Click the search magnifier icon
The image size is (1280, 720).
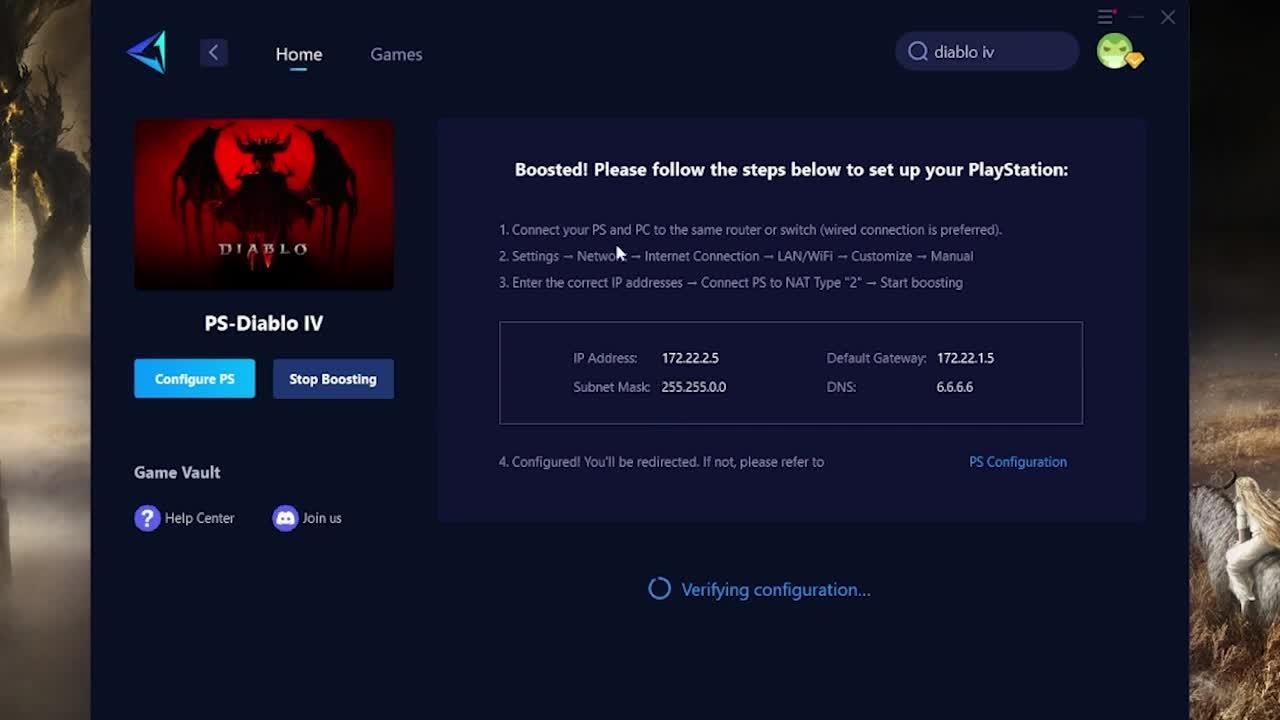coord(918,52)
